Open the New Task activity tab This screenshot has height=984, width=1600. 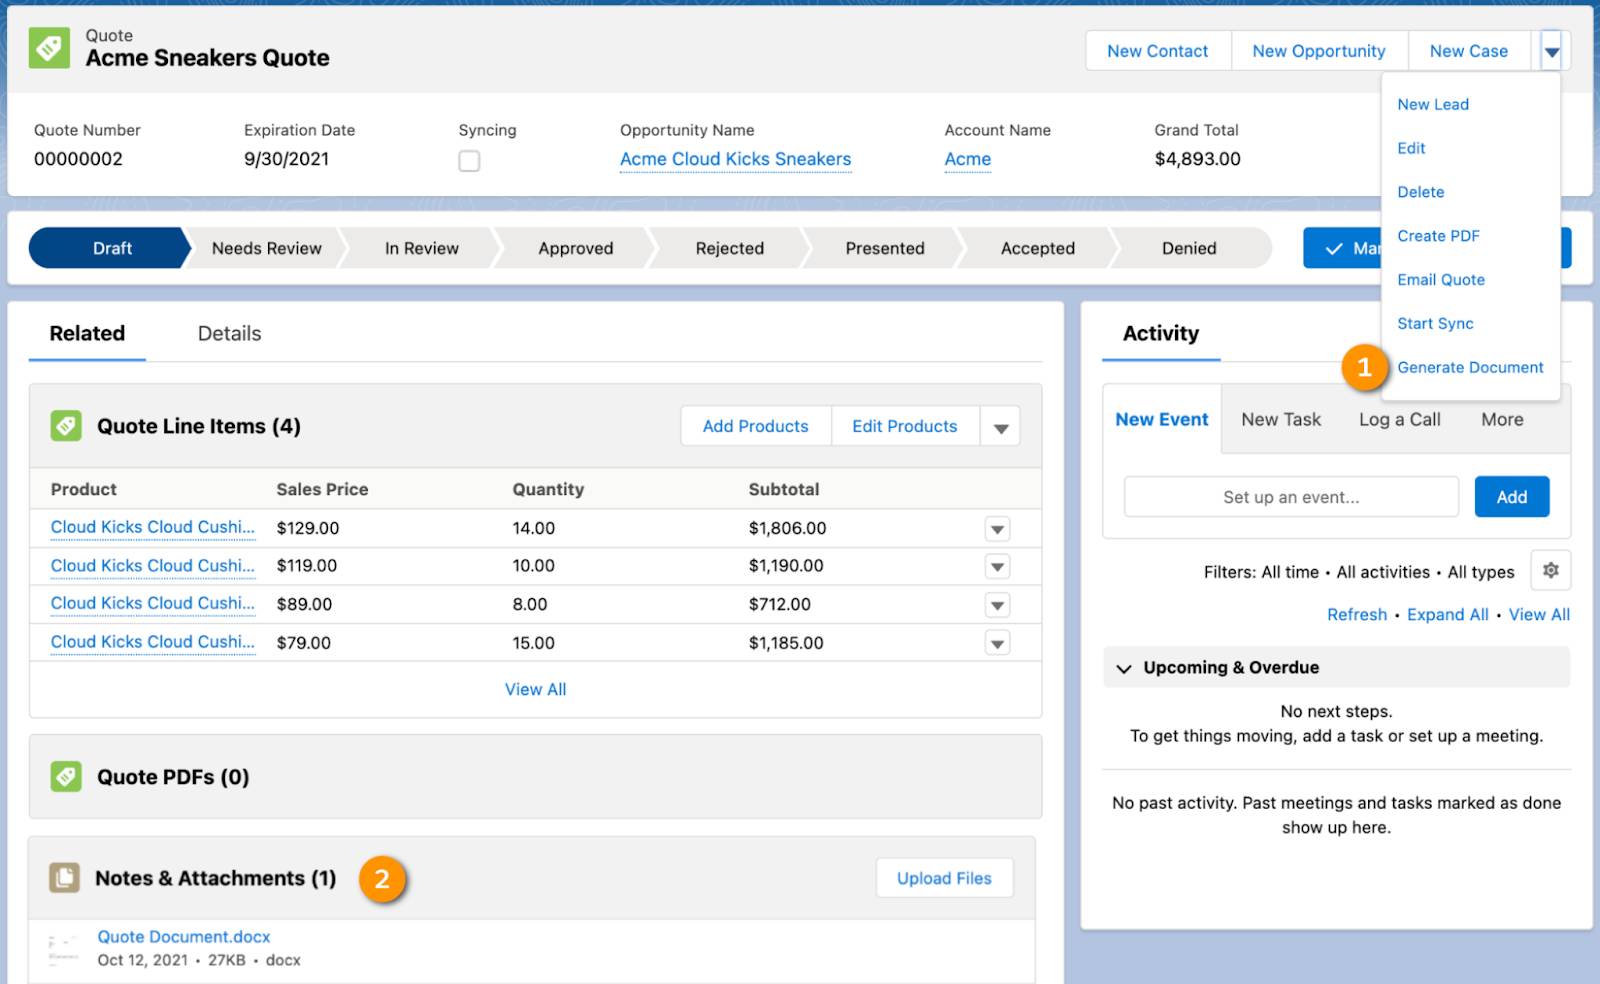pos(1281,419)
